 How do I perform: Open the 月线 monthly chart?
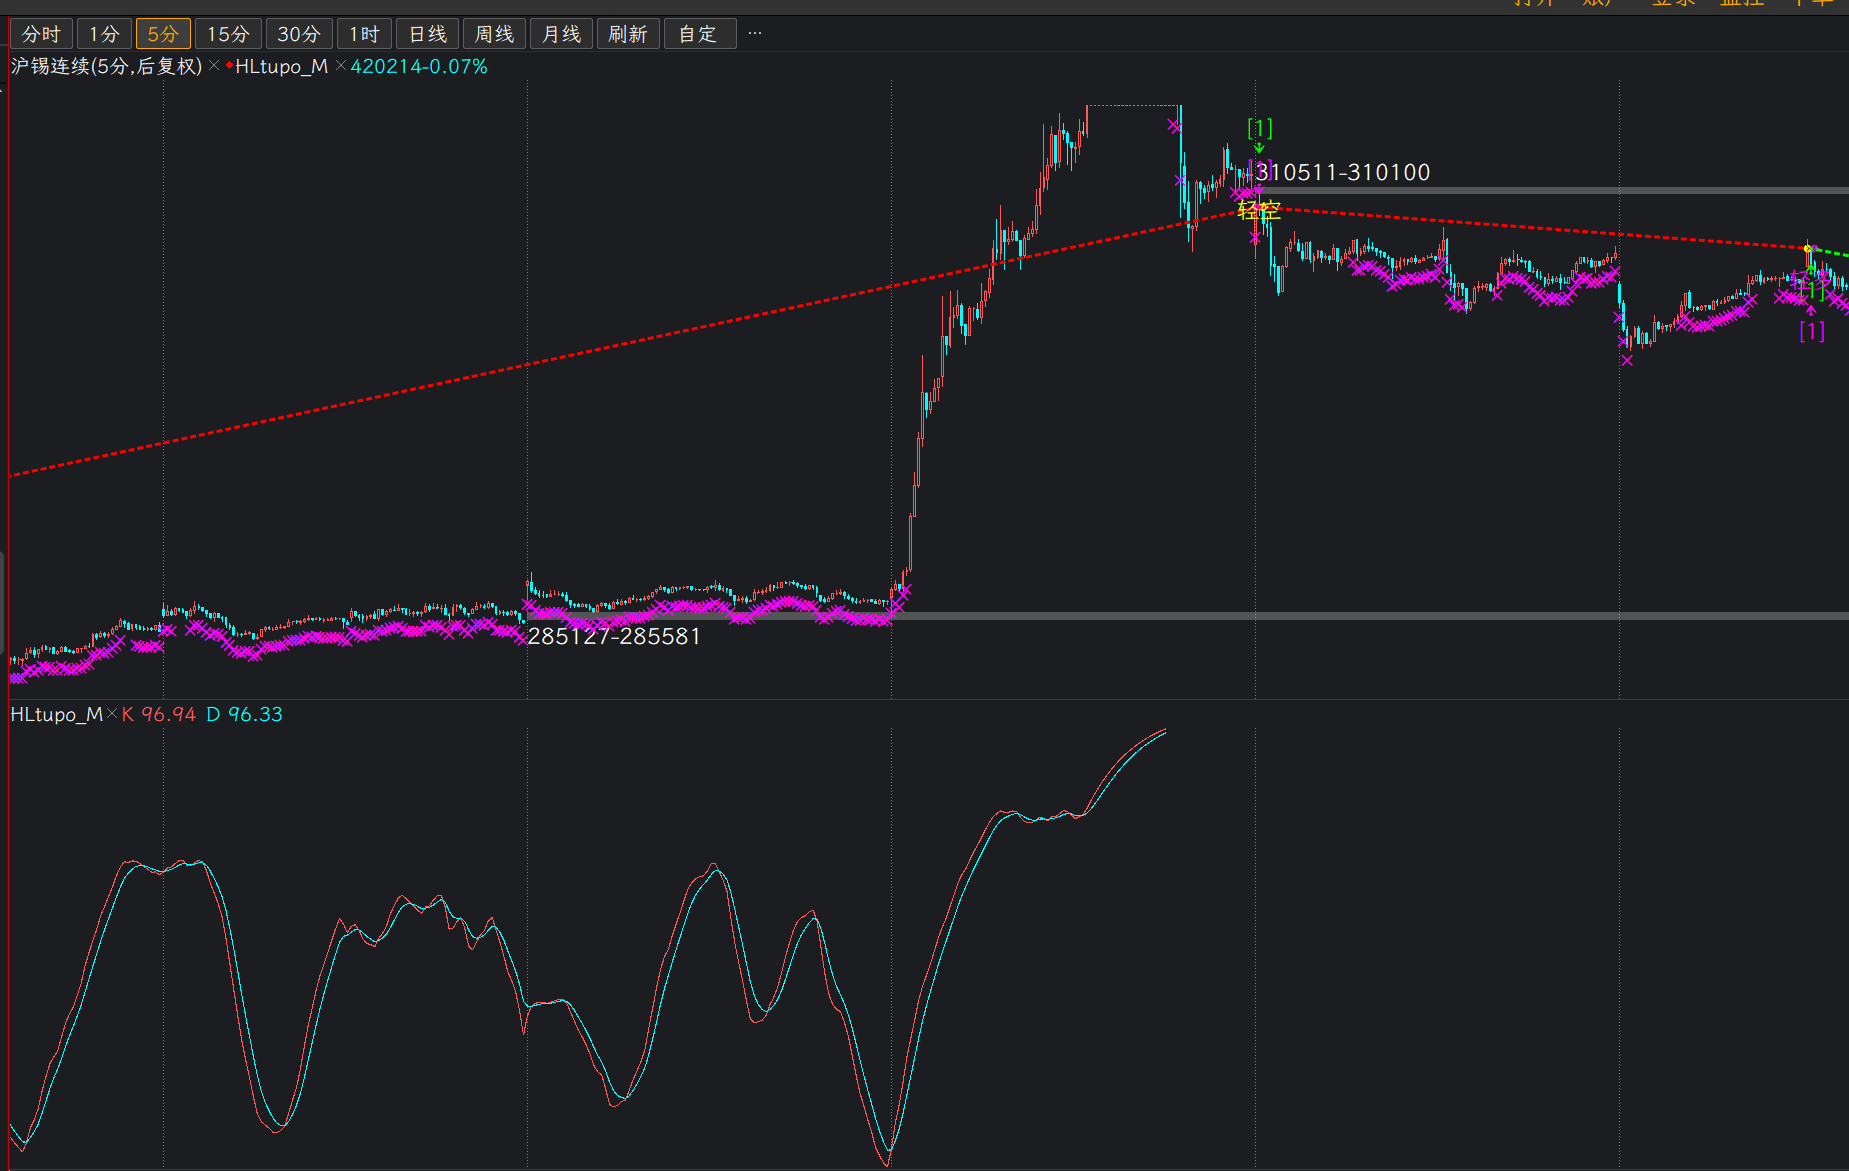pyautogui.click(x=561, y=34)
